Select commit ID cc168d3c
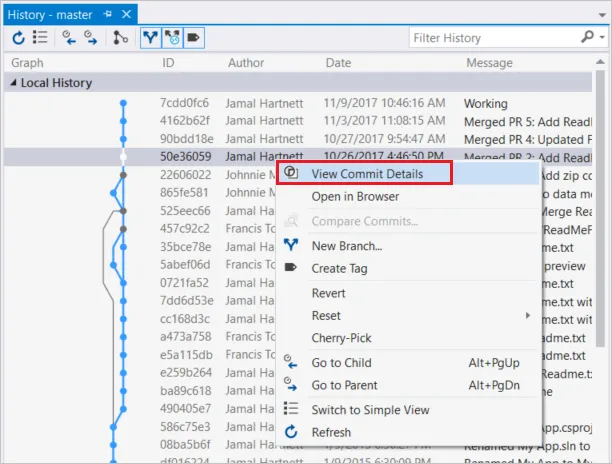This screenshot has width=612, height=464. [185, 319]
